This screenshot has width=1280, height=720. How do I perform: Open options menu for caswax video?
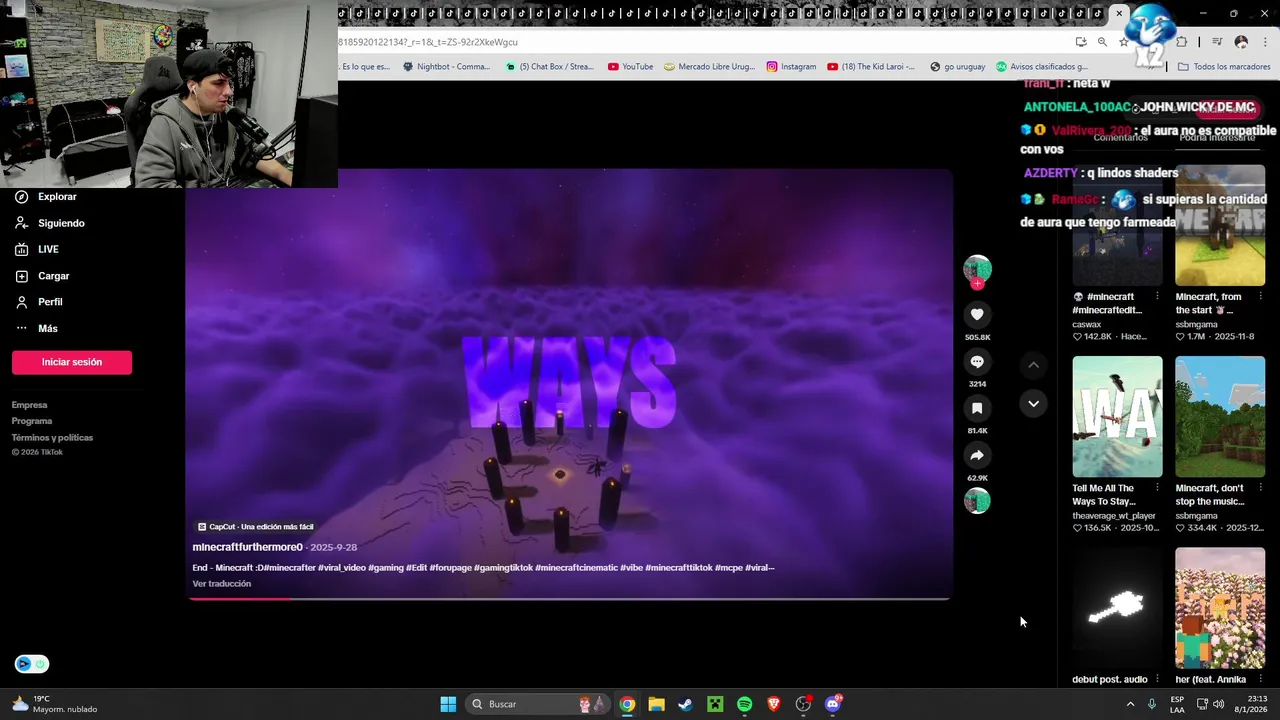[x=1157, y=297]
